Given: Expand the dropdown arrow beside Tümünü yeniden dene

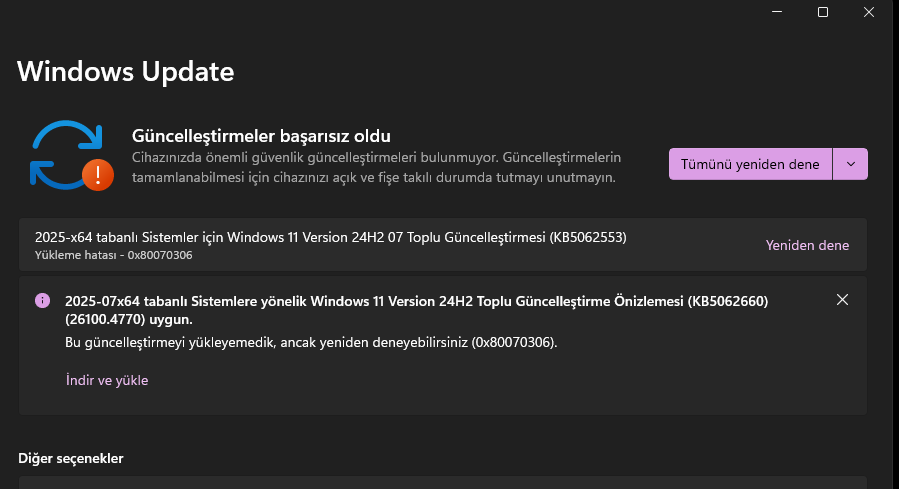Looking at the screenshot, I should 851,164.
